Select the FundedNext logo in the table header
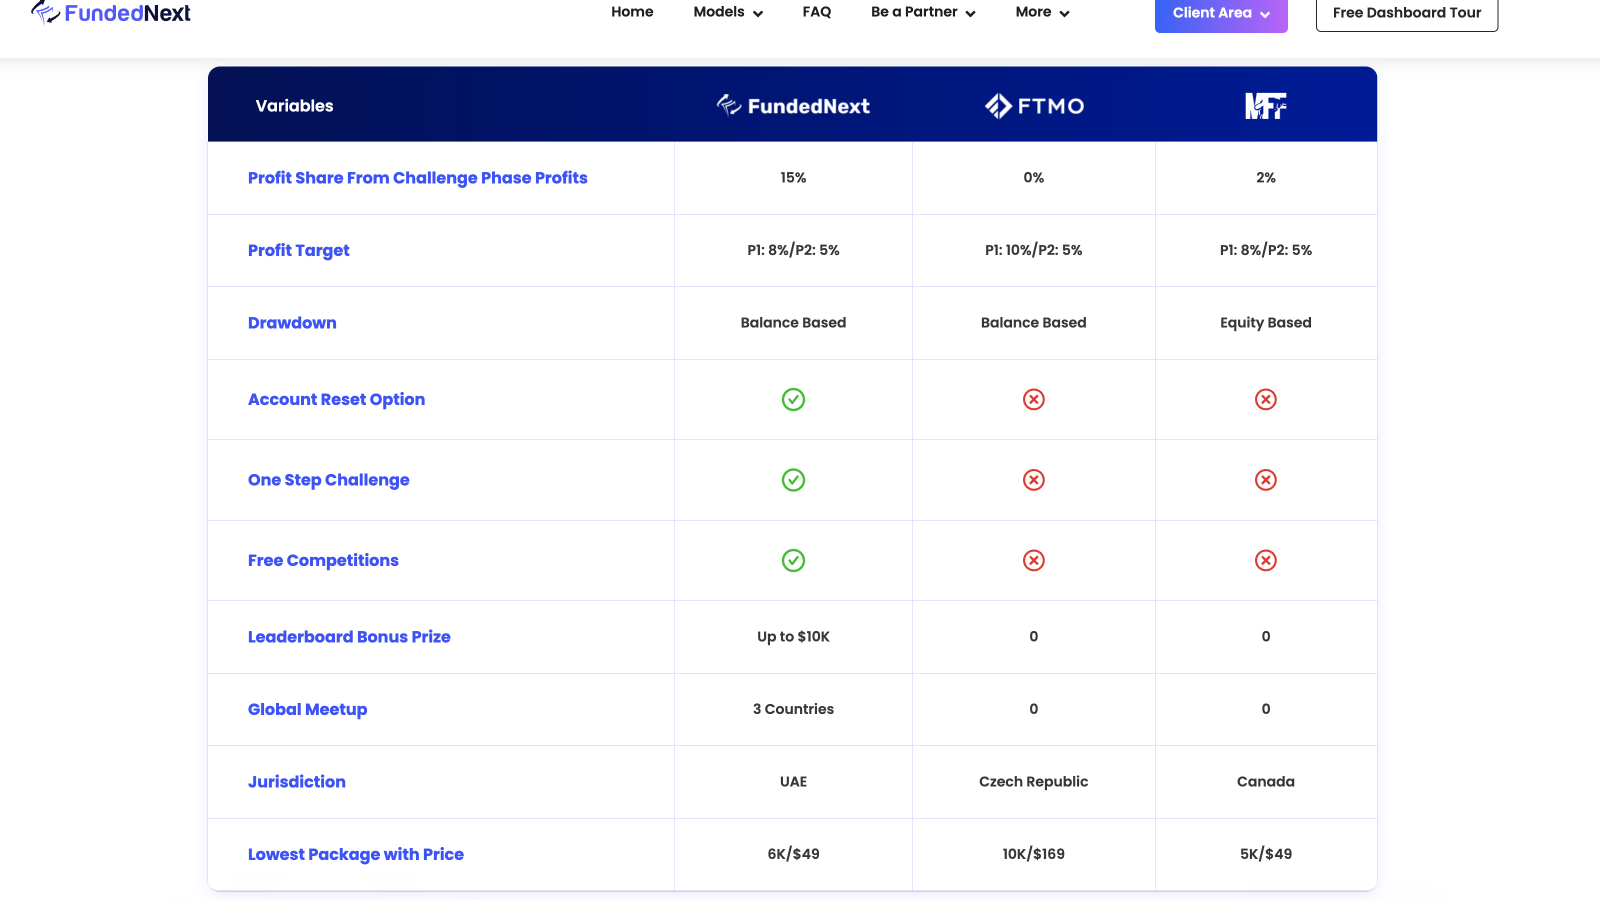The width and height of the screenshot is (1600, 900). (793, 105)
